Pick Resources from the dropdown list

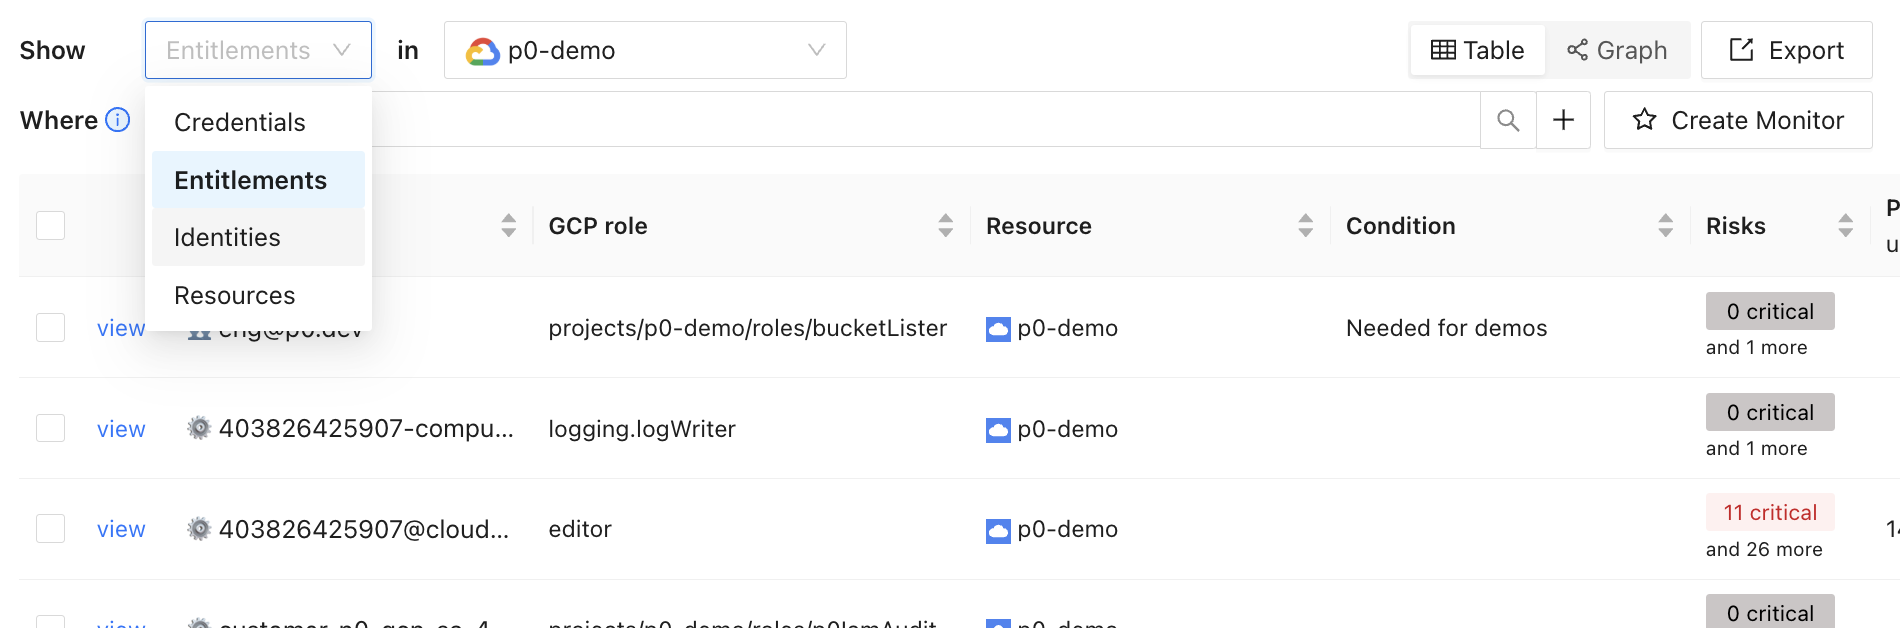[235, 295]
